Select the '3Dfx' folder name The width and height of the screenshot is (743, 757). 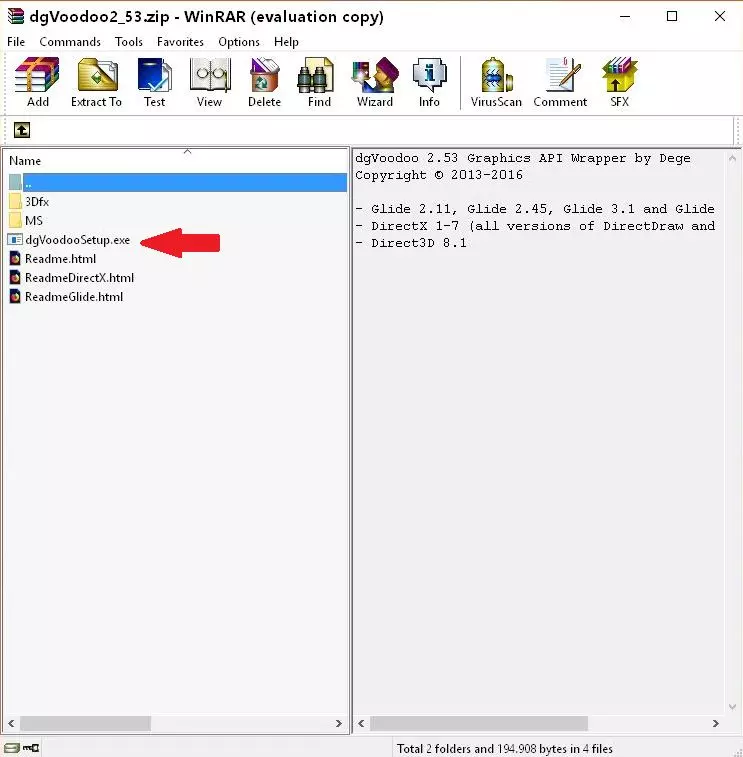37,201
